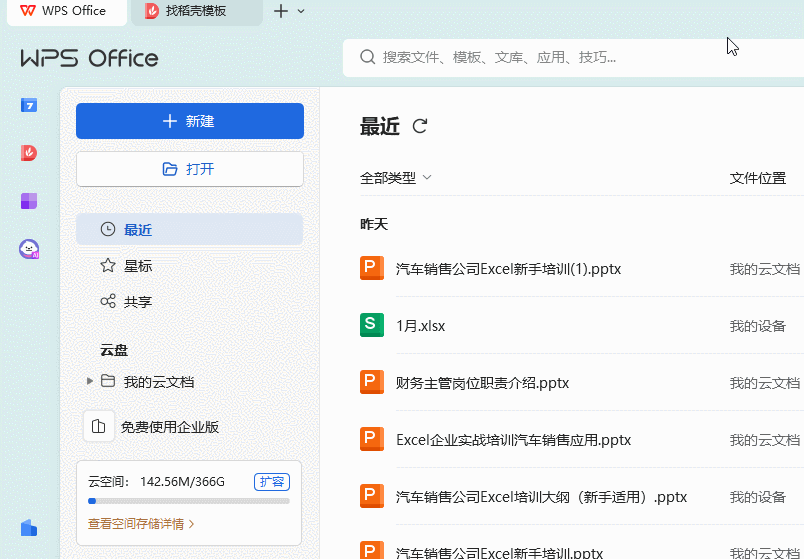Open 汽车销售公司Excel培训大纲（新手适用）.pptx
The height and width of the screenshot is (559, 804).
click(x=541, y=497)
